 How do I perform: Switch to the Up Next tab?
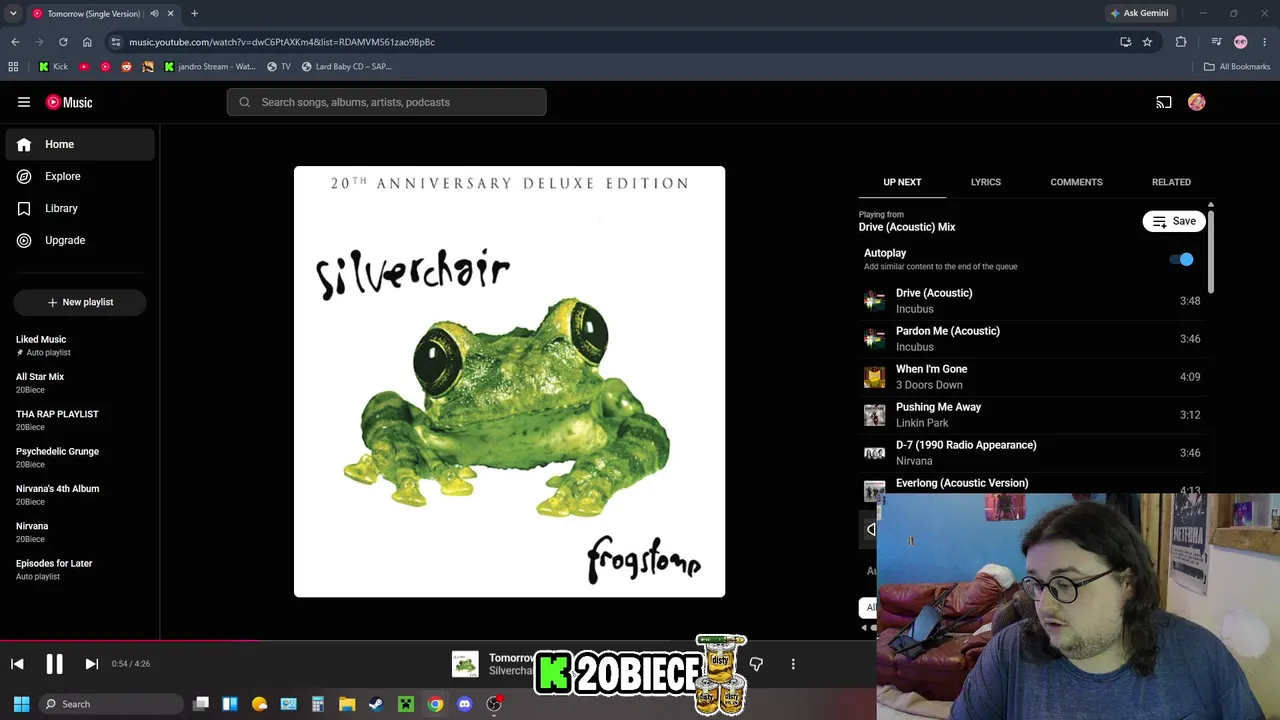pyautogui.click(x=902, y=182)
